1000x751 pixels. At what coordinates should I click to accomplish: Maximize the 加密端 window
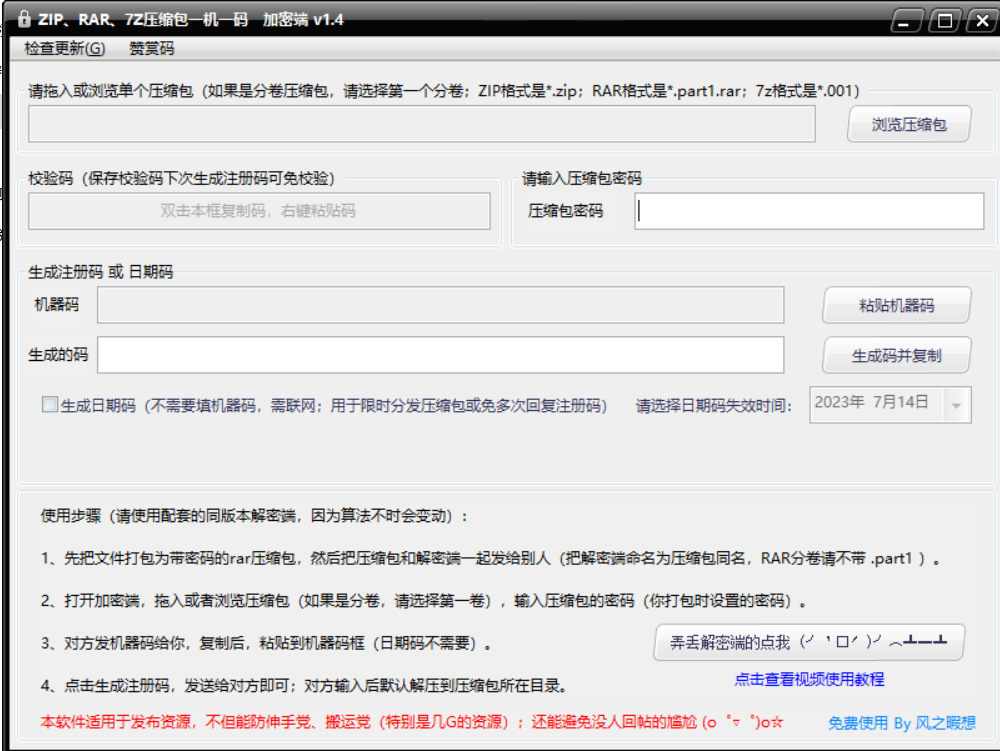tap(942, 20)
